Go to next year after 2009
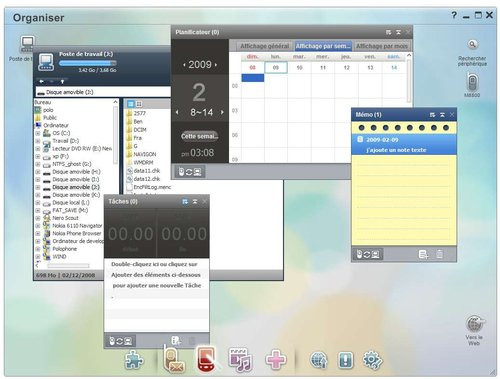The height and width of the screenshot is (379, 500). pyautogui.click(x=216, y=65)
